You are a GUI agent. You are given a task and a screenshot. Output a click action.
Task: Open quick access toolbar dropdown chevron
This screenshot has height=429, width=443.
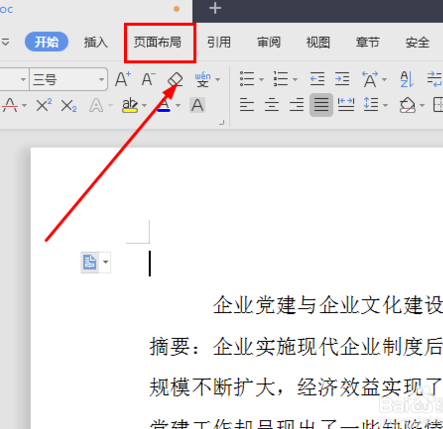pos(5,42)
